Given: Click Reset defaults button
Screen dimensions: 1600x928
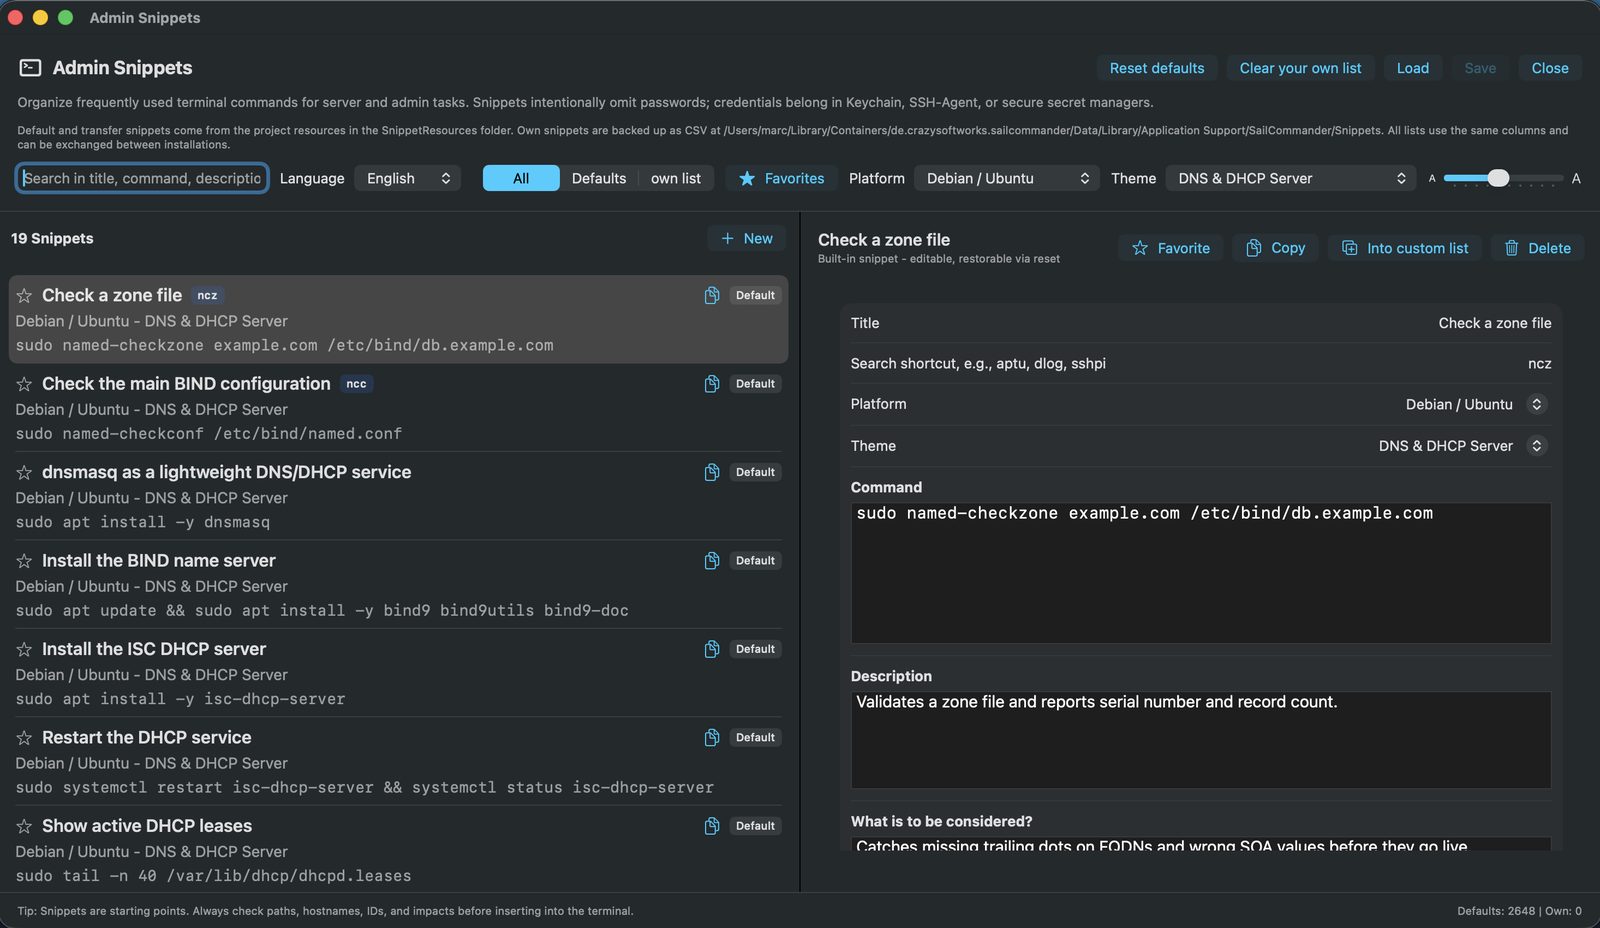Looking at the screenshot, I should point(1157,68).
